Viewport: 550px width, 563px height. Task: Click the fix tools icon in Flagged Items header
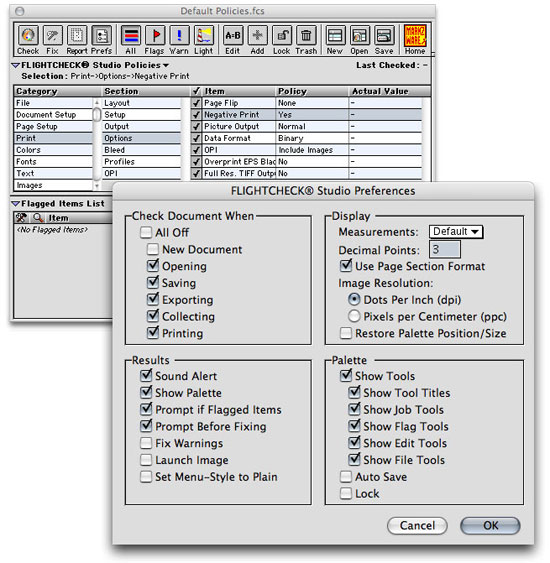click(22, 218)
